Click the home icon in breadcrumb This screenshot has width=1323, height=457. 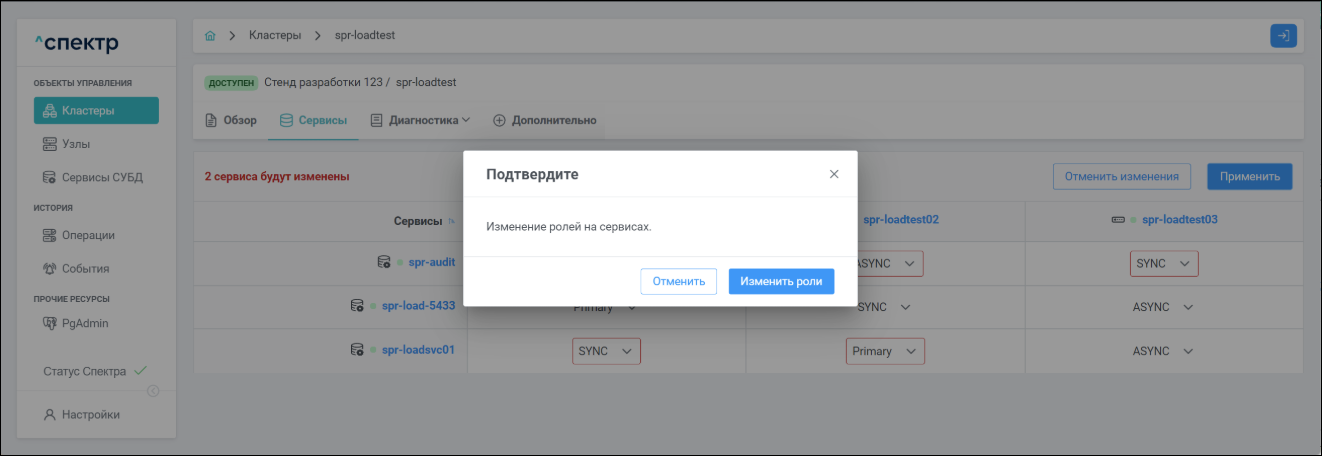coord(210,36)
